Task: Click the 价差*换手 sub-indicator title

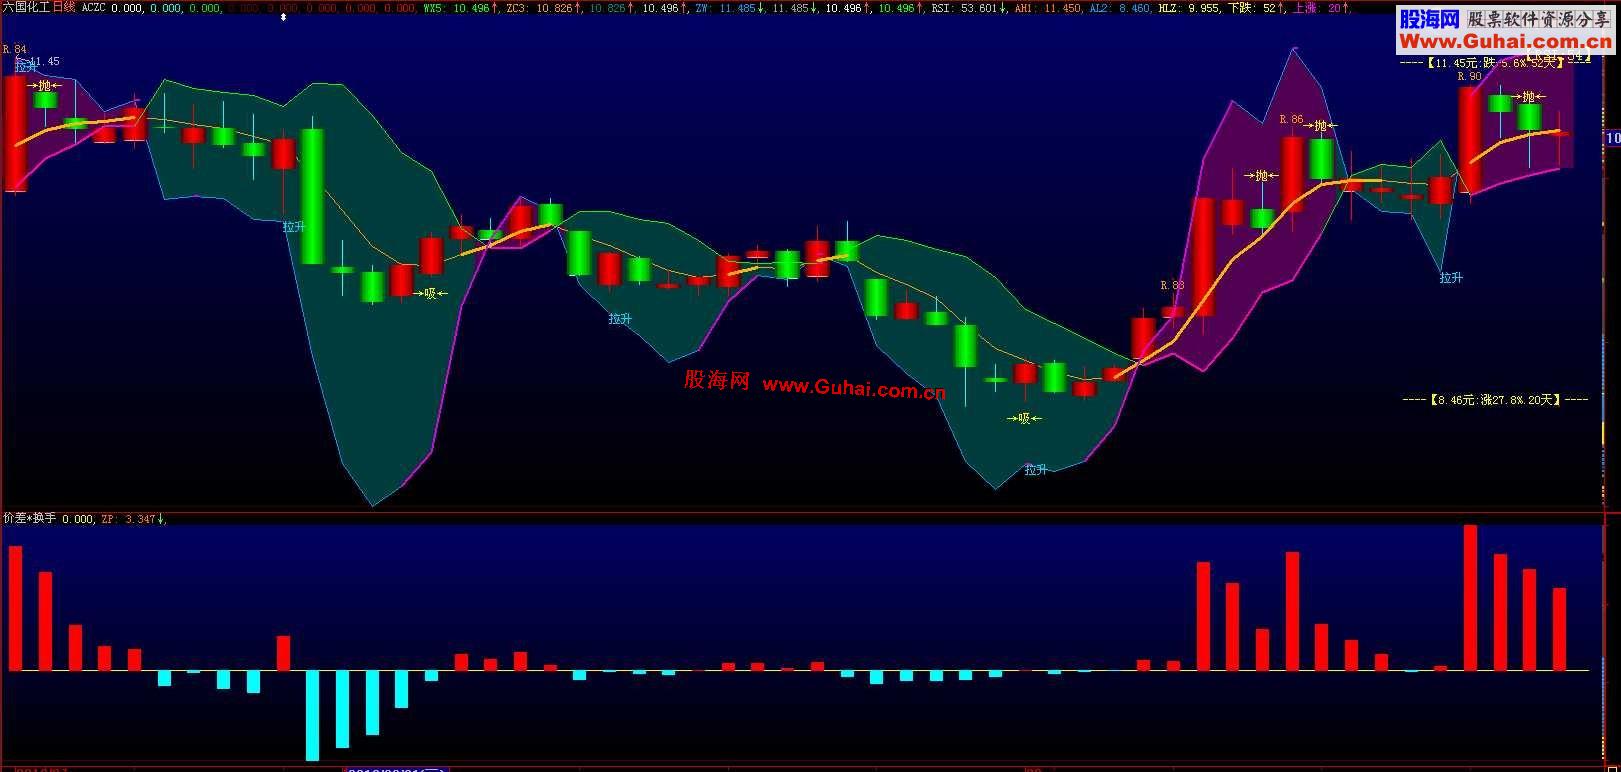Action: 30,518
